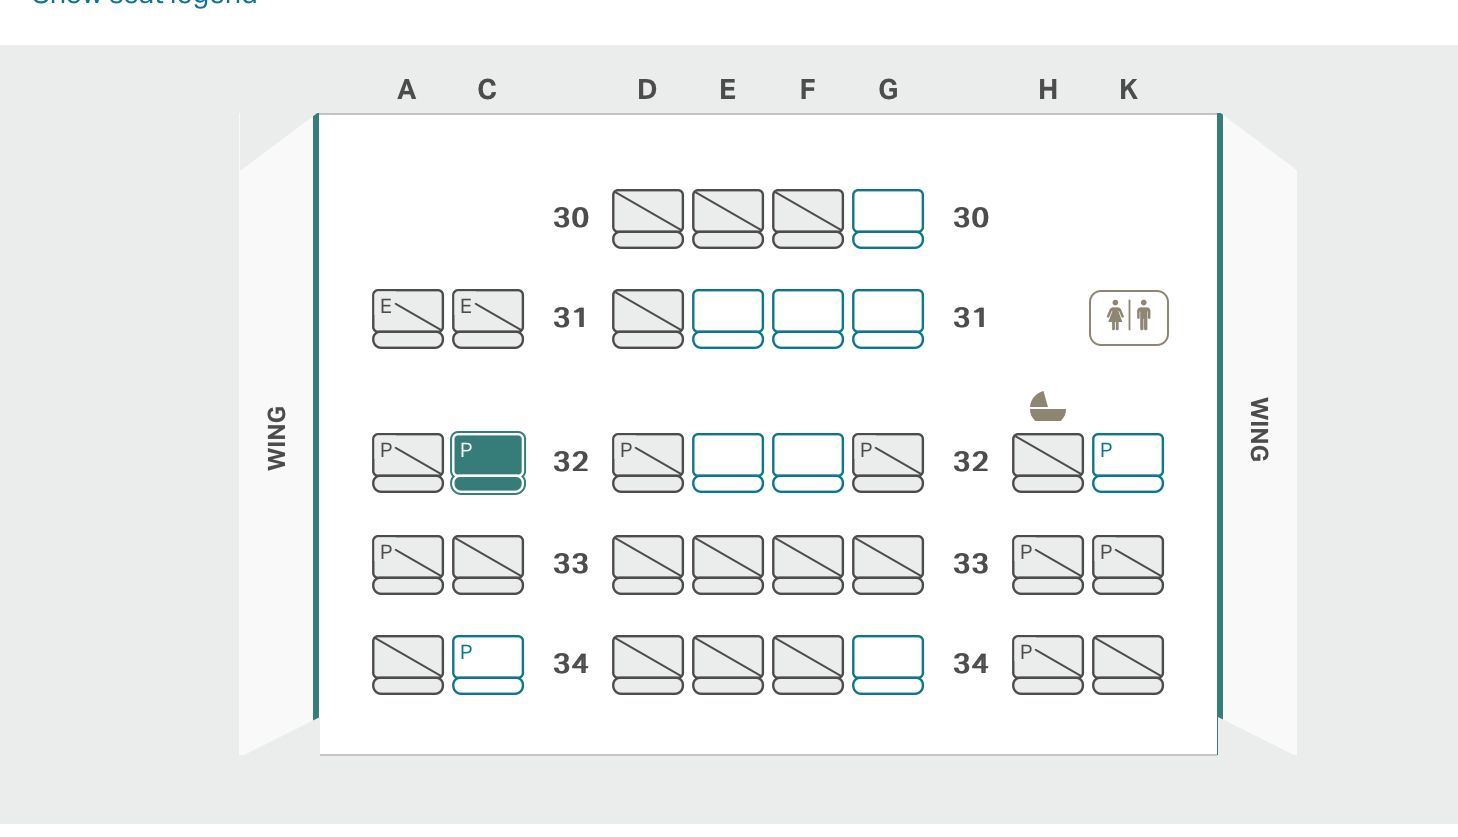Choose preferred seat 34C
The height and width of the screenshot is (837, 1458).
(x=487, y=663)
